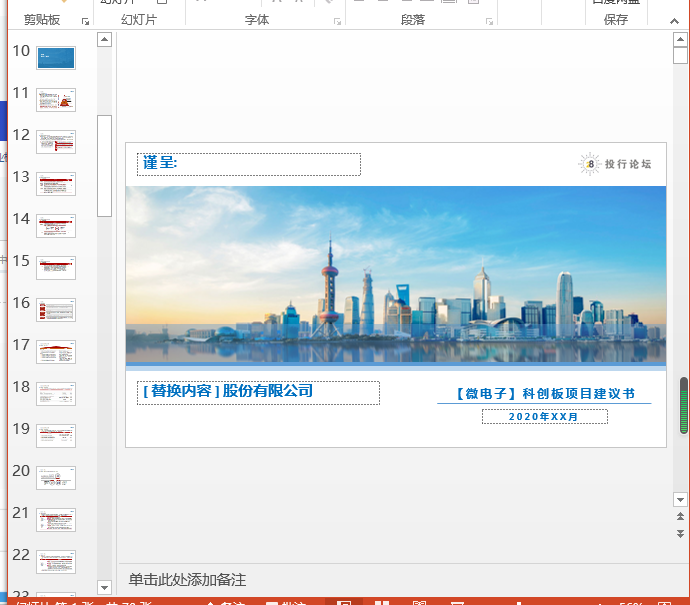Click the 段落 group label
The width and height of the screenshot is (690, 605).
(413, 20)
